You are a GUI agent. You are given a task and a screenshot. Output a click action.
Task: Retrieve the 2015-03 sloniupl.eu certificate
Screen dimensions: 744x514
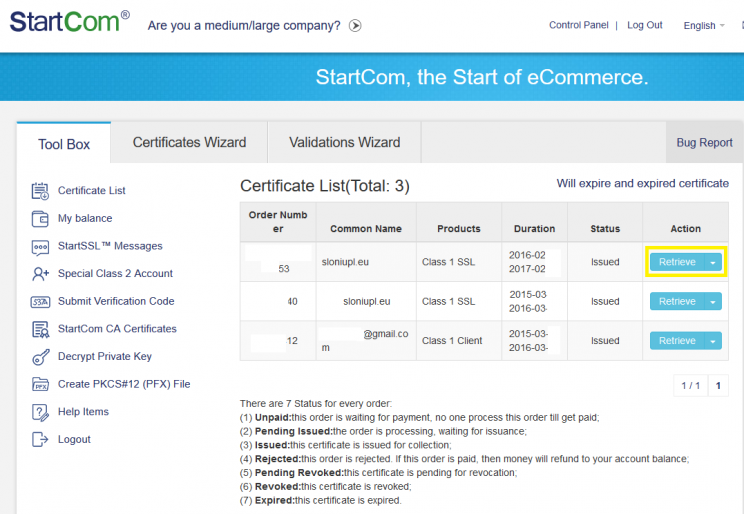(x=677, y=301)
